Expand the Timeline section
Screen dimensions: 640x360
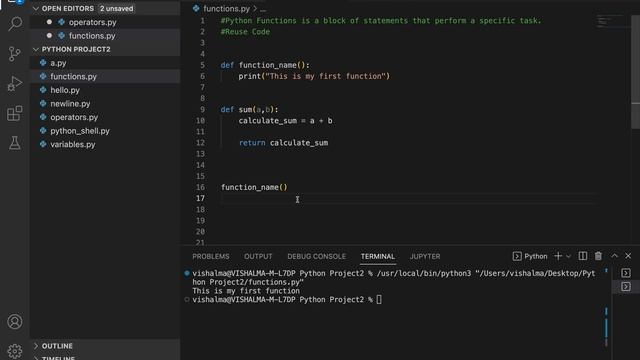[x=36, y=358]
